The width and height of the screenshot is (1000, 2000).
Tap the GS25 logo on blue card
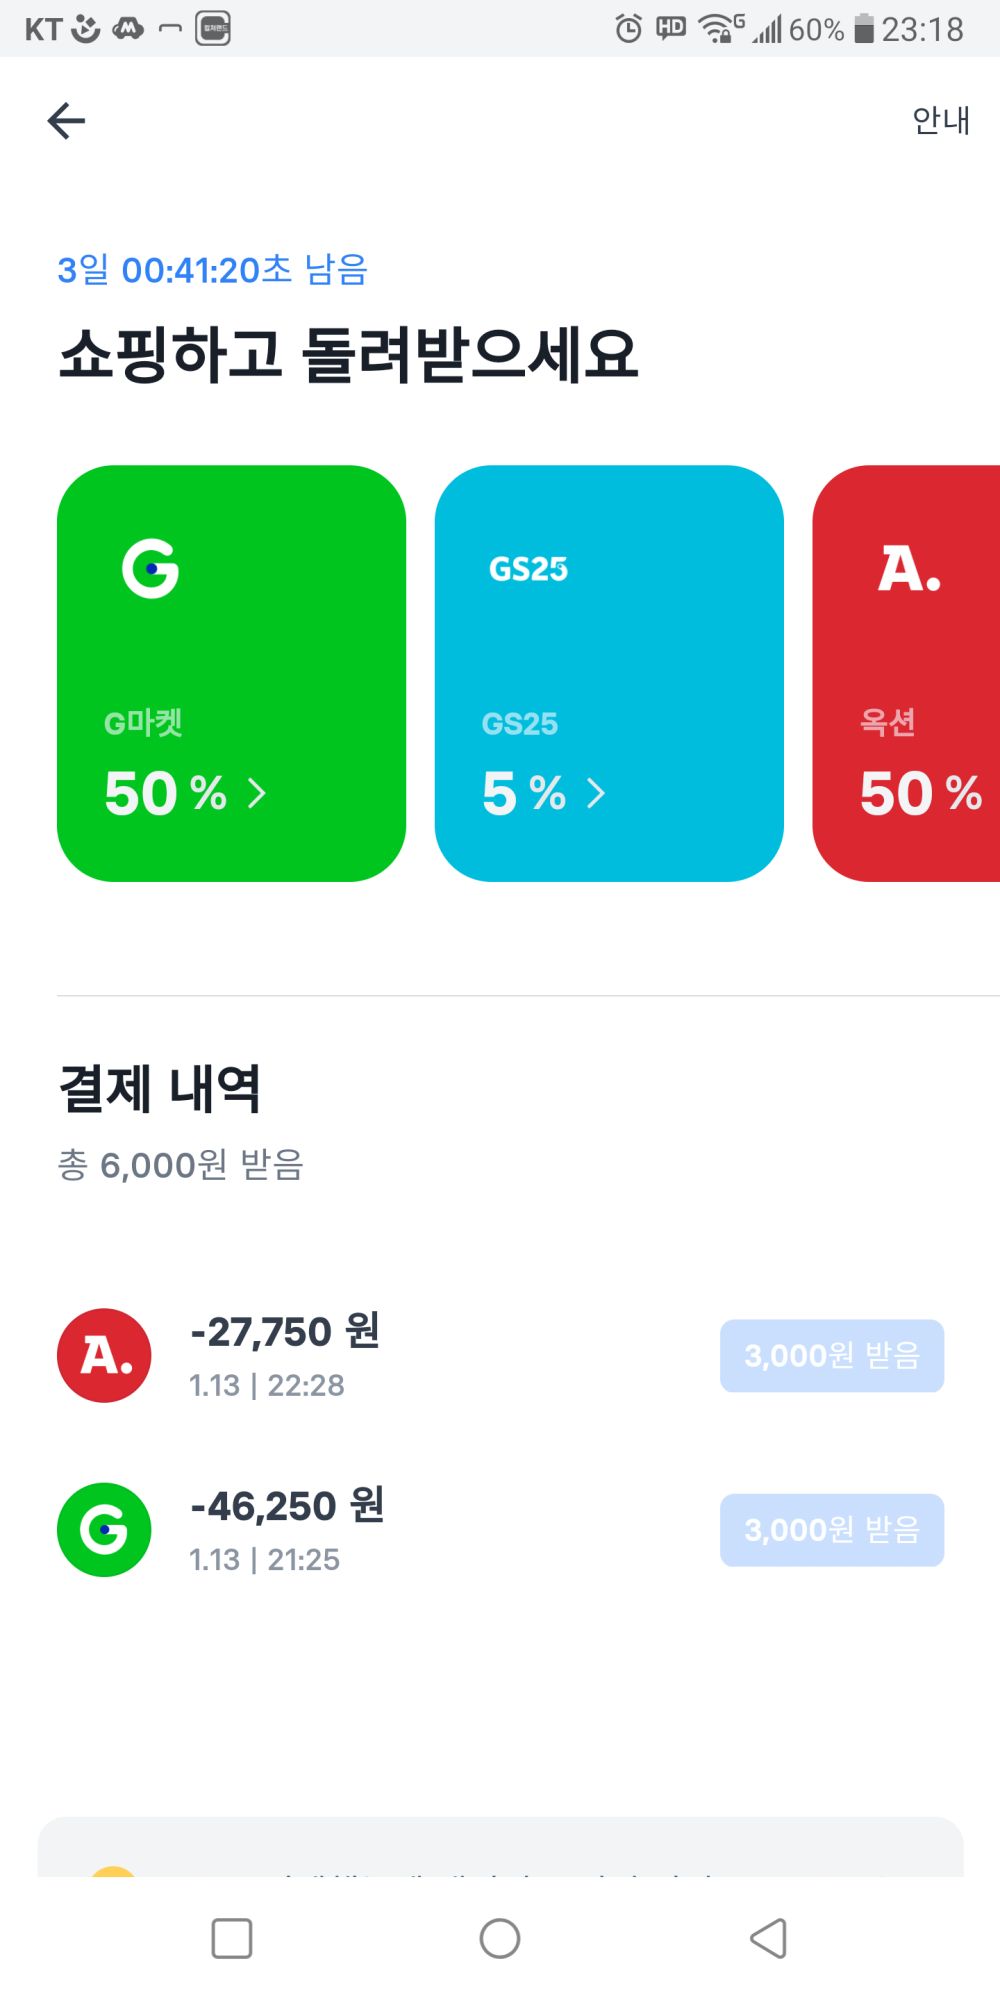(528, 569)
